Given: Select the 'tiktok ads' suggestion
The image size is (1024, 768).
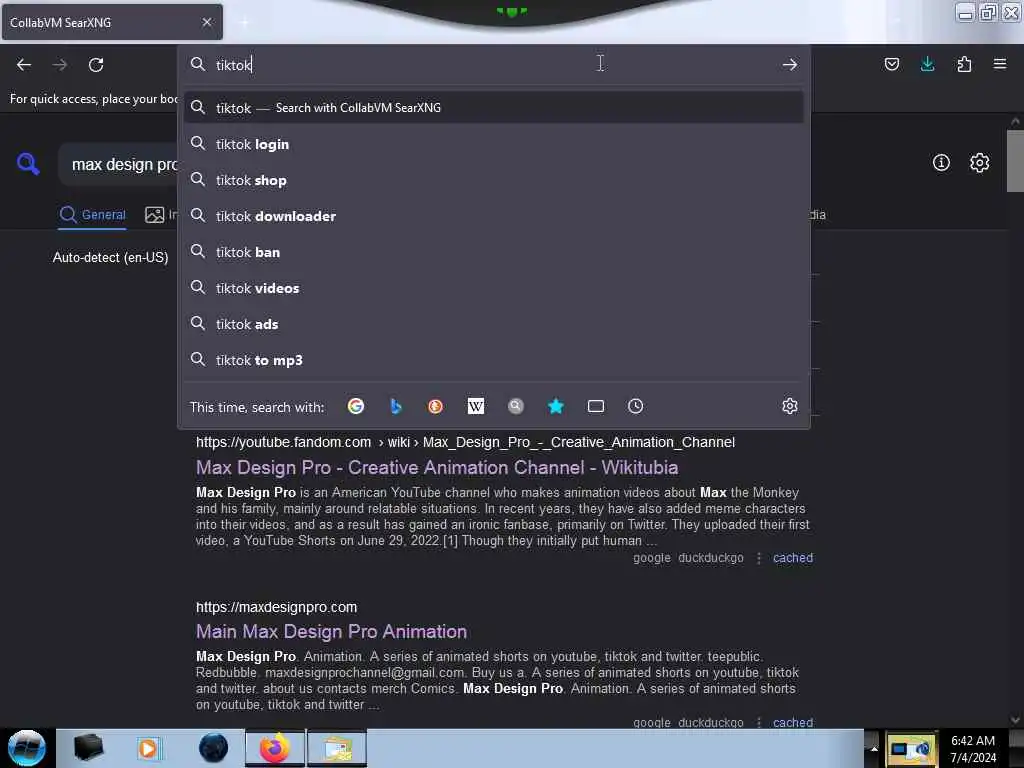Looking at the screenshot, I should coord(494,323).
